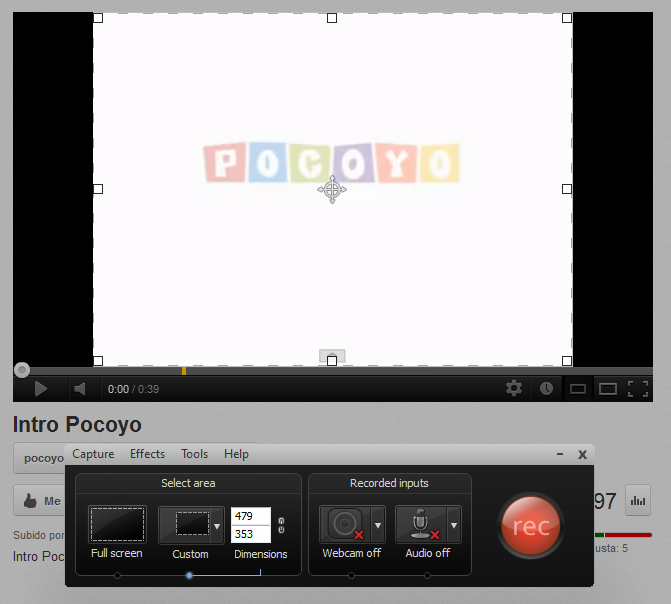
Task: Open the Tools menu
Action: click(x=194, y=454)
